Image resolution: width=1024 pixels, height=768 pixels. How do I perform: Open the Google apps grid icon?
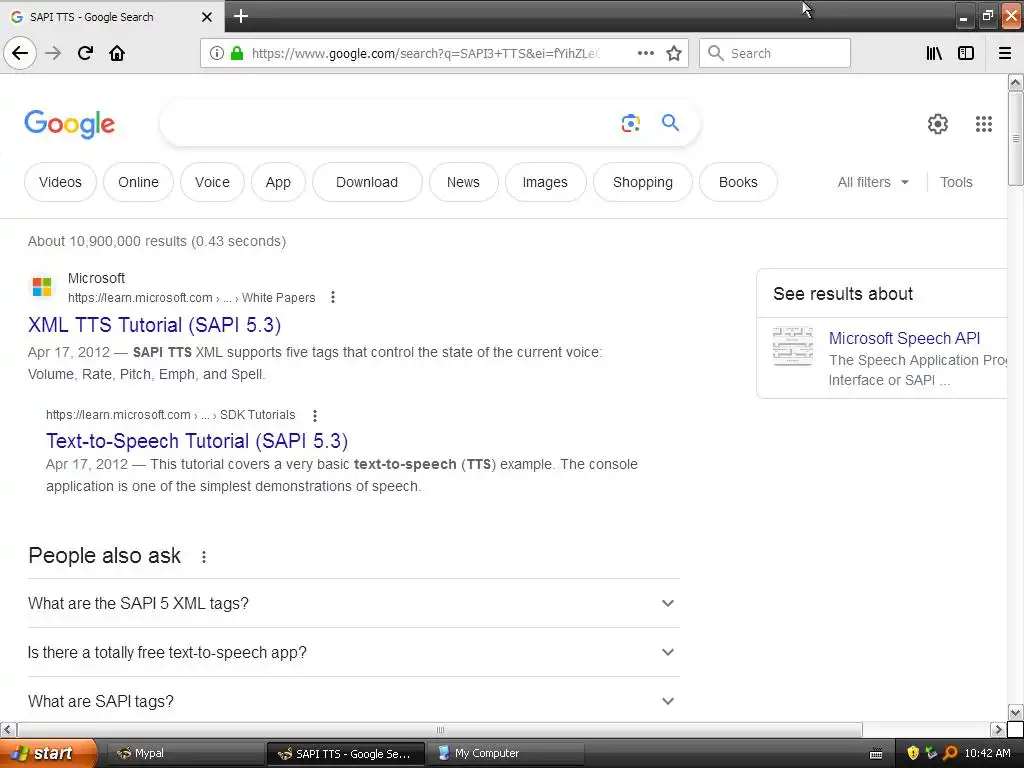tap(984, 123)
